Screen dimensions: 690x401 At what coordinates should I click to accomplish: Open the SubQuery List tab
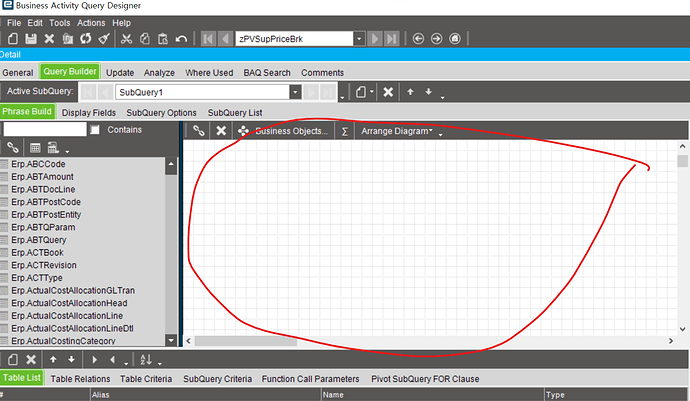point(235,113)
